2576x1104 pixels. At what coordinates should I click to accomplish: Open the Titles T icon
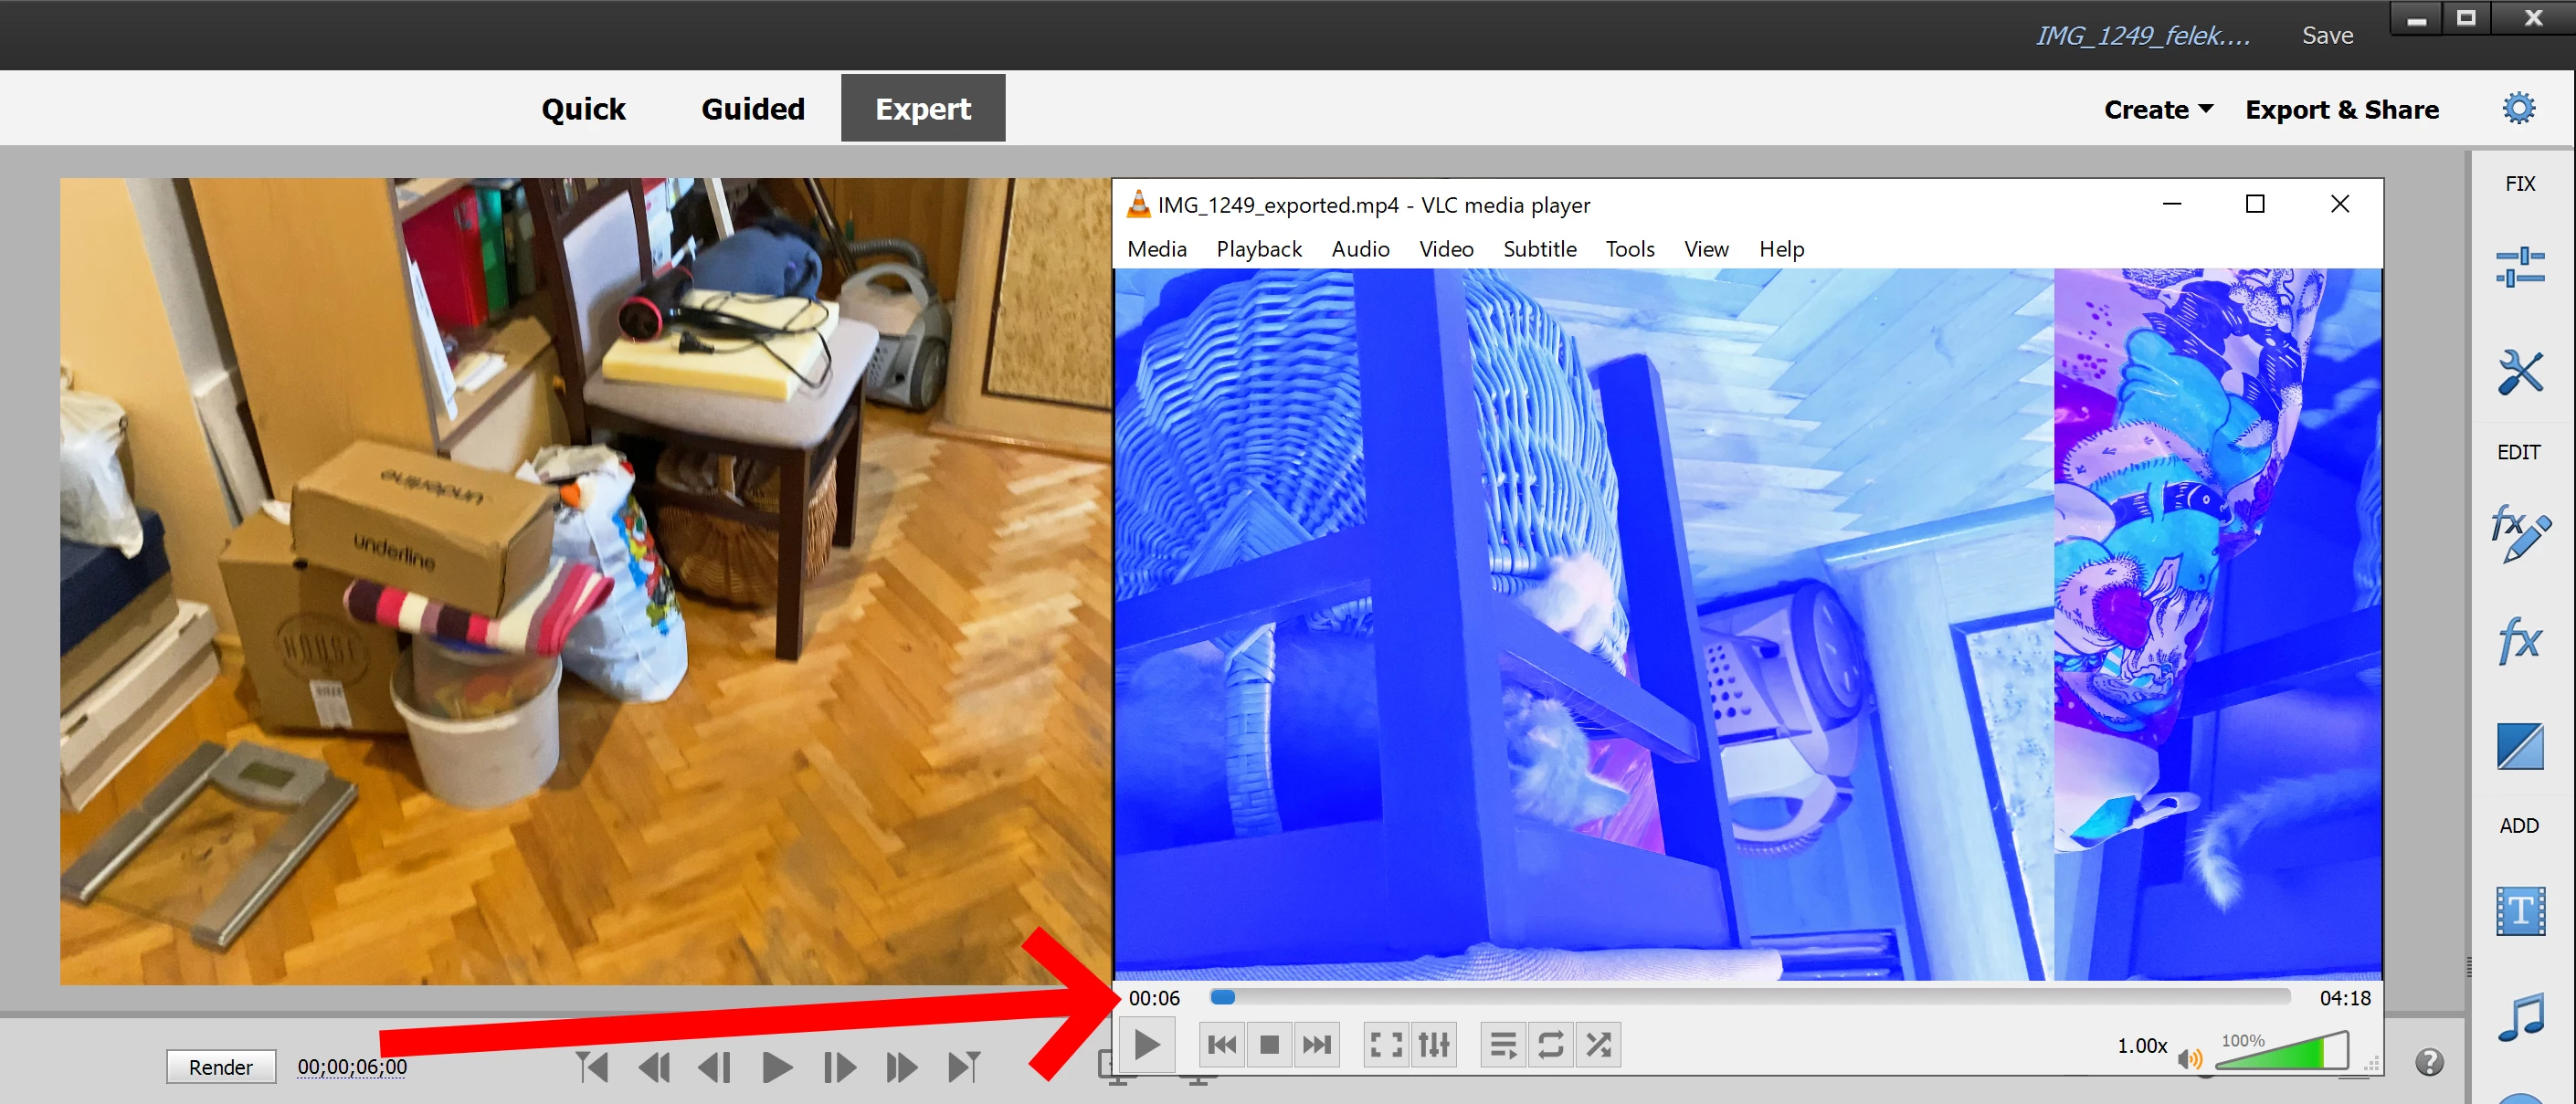pos(2519,911)
